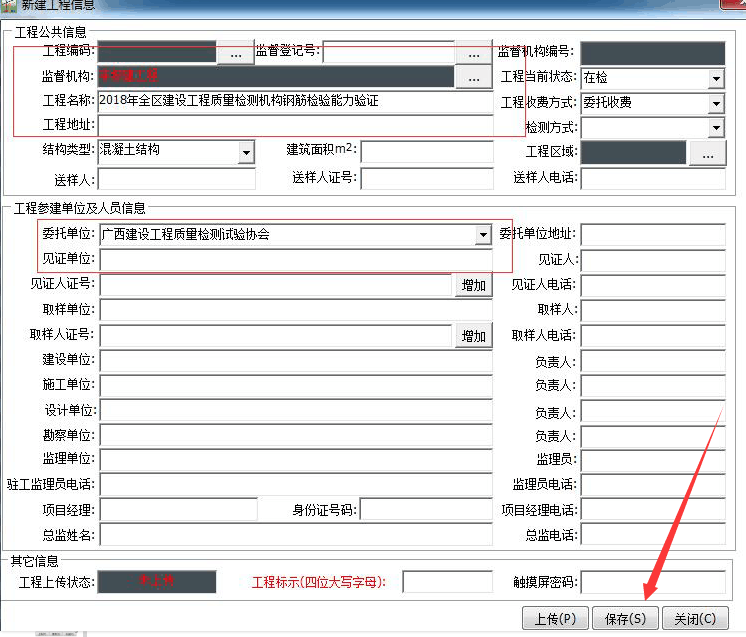The image size is (746, 637).
Task: Click 增加 button beside 取样人证号
Action: click(474, 336)
